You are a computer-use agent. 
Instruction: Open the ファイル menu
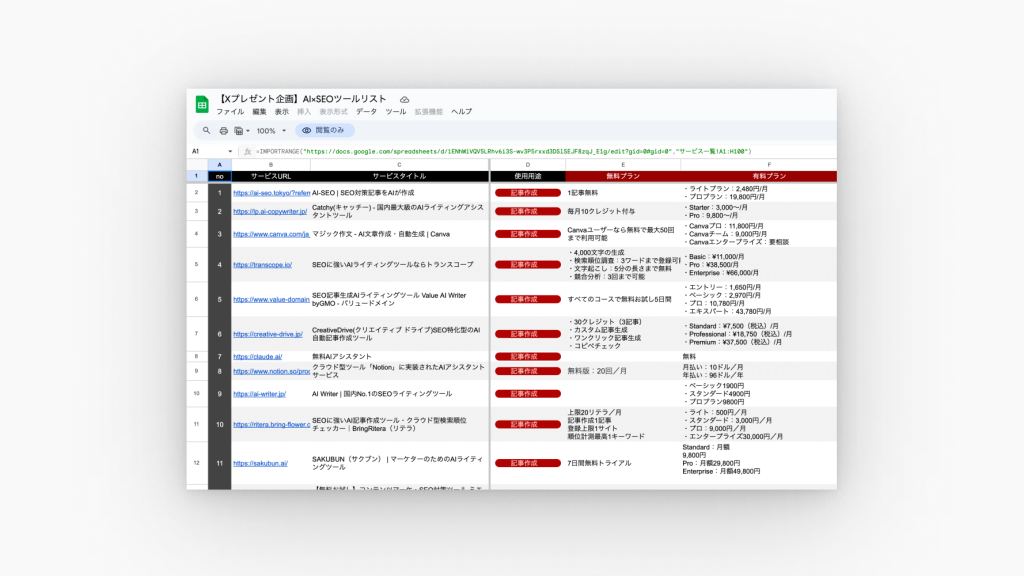(230, 112)
